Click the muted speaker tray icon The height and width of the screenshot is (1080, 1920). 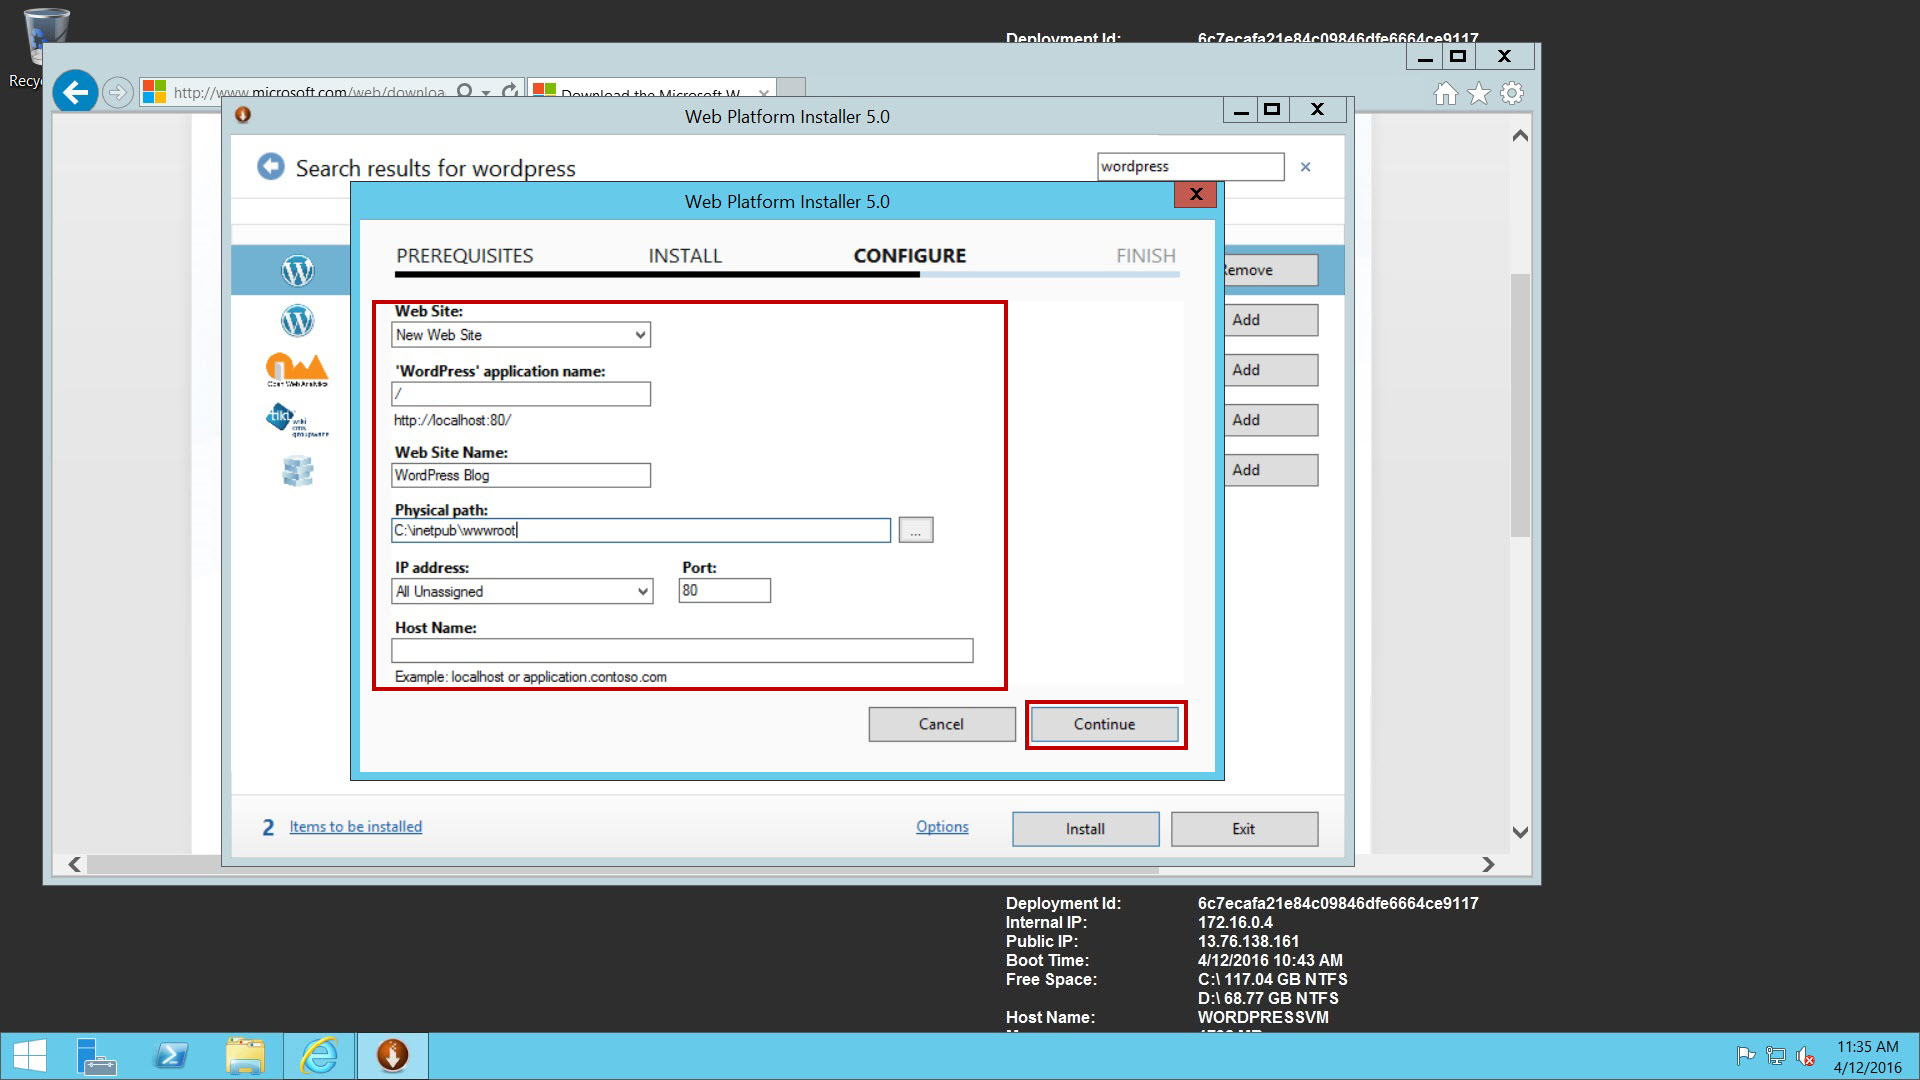pos(1806,1056)
